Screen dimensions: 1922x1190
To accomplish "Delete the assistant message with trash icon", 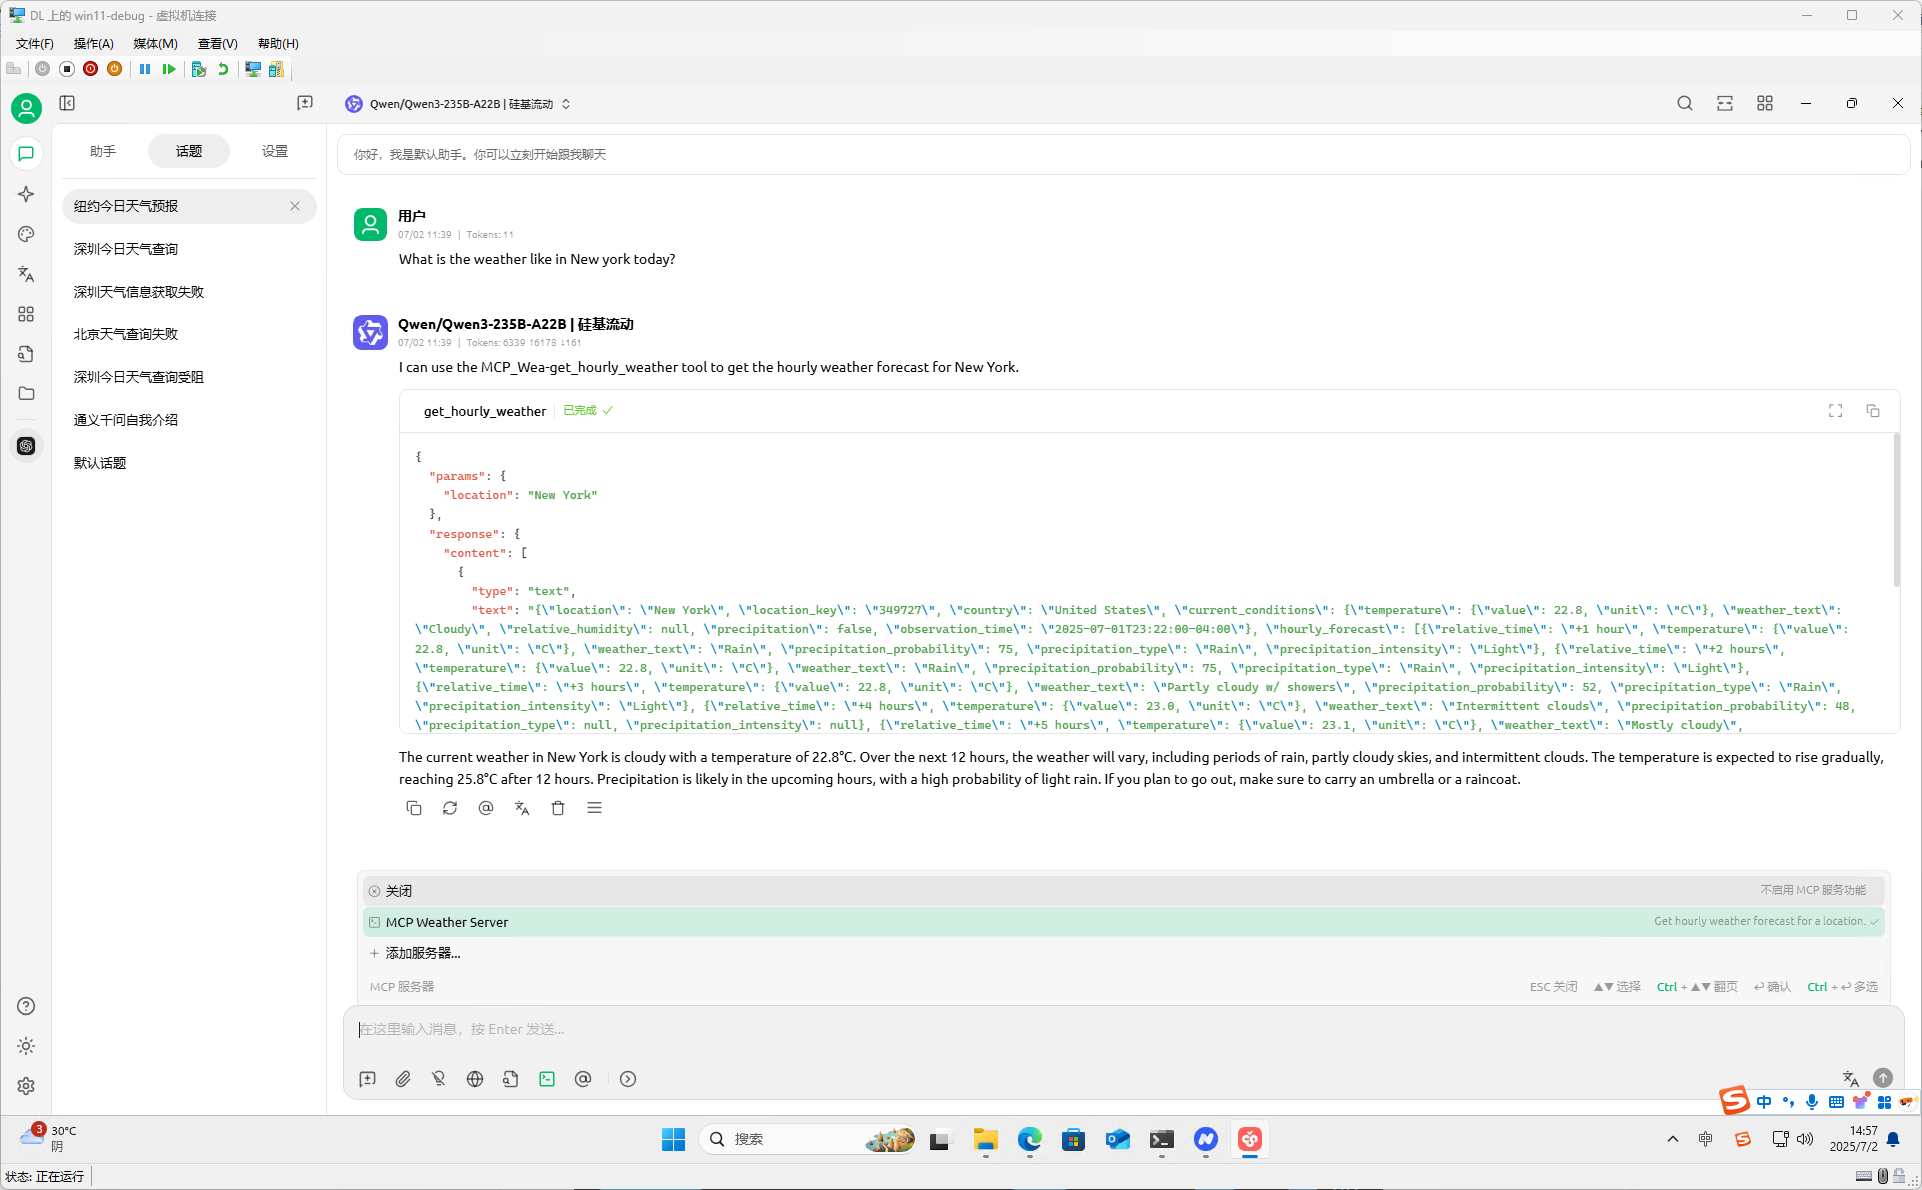I will coord(558,808).
